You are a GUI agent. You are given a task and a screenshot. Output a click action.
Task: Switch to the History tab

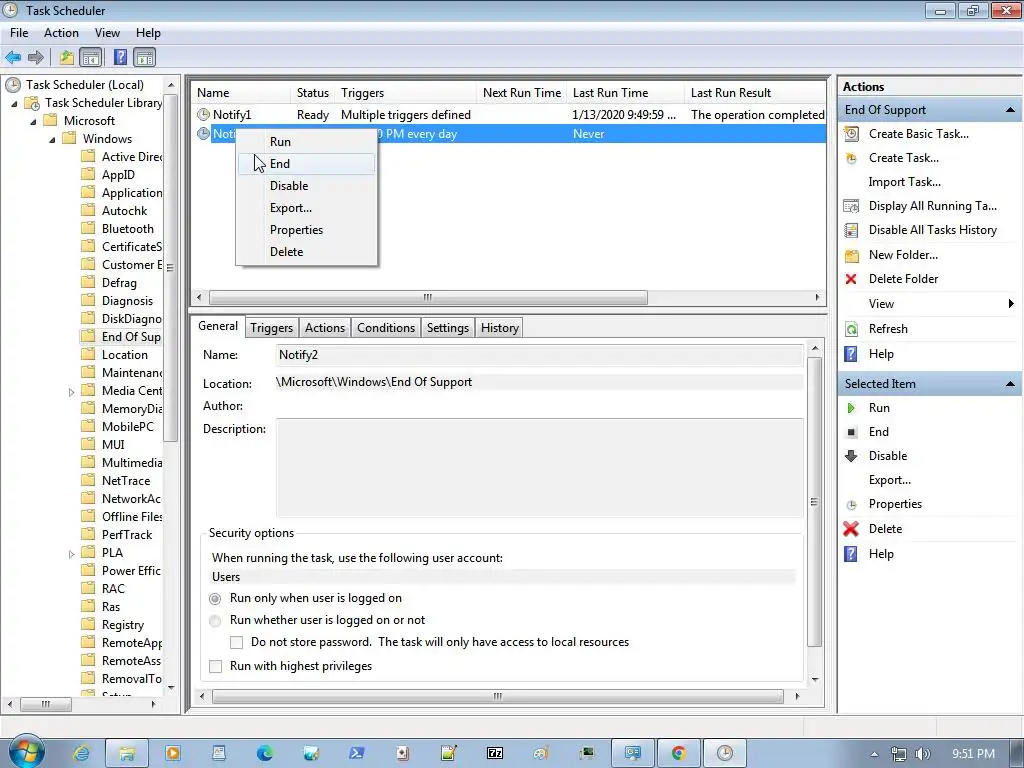click(500, 328)
